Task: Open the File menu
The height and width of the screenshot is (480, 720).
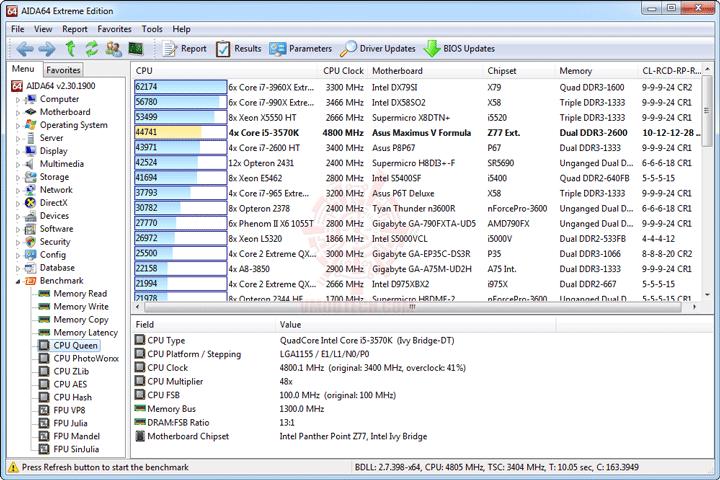Action: point(17,29)
